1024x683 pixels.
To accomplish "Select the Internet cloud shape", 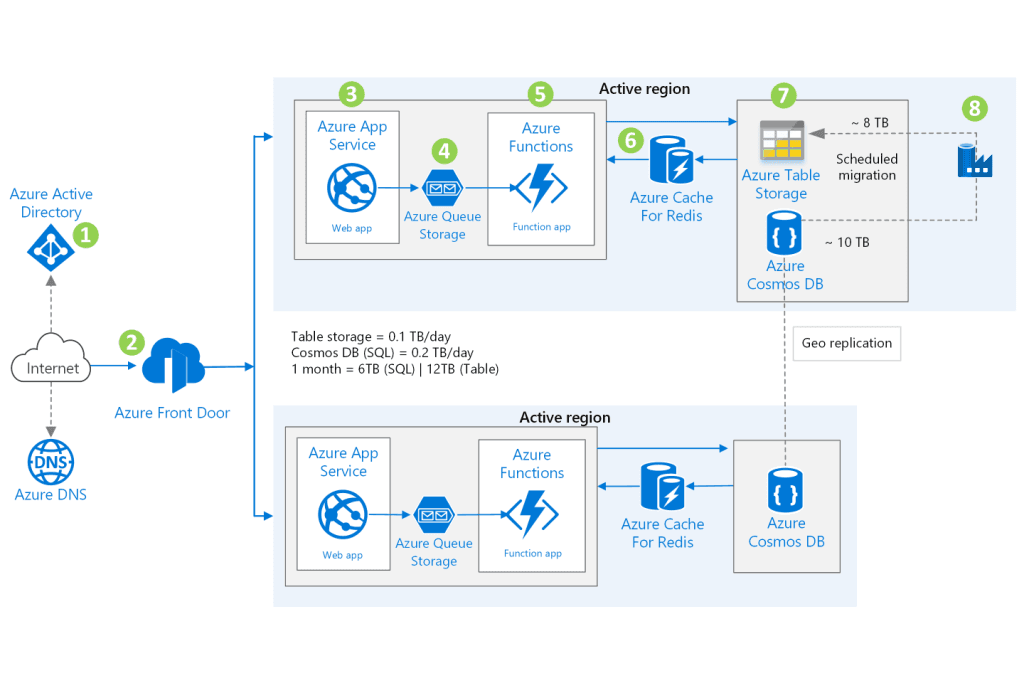I will [x=51, y=358].
